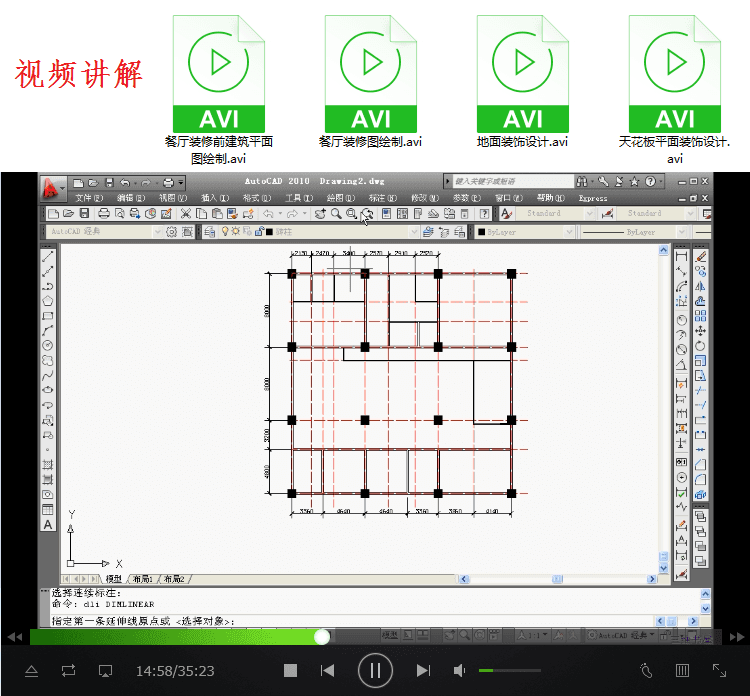Open the AutoCAD application menu logo
Screen dimensions: 750x696
pyautogui.click(x=53, y=188)
